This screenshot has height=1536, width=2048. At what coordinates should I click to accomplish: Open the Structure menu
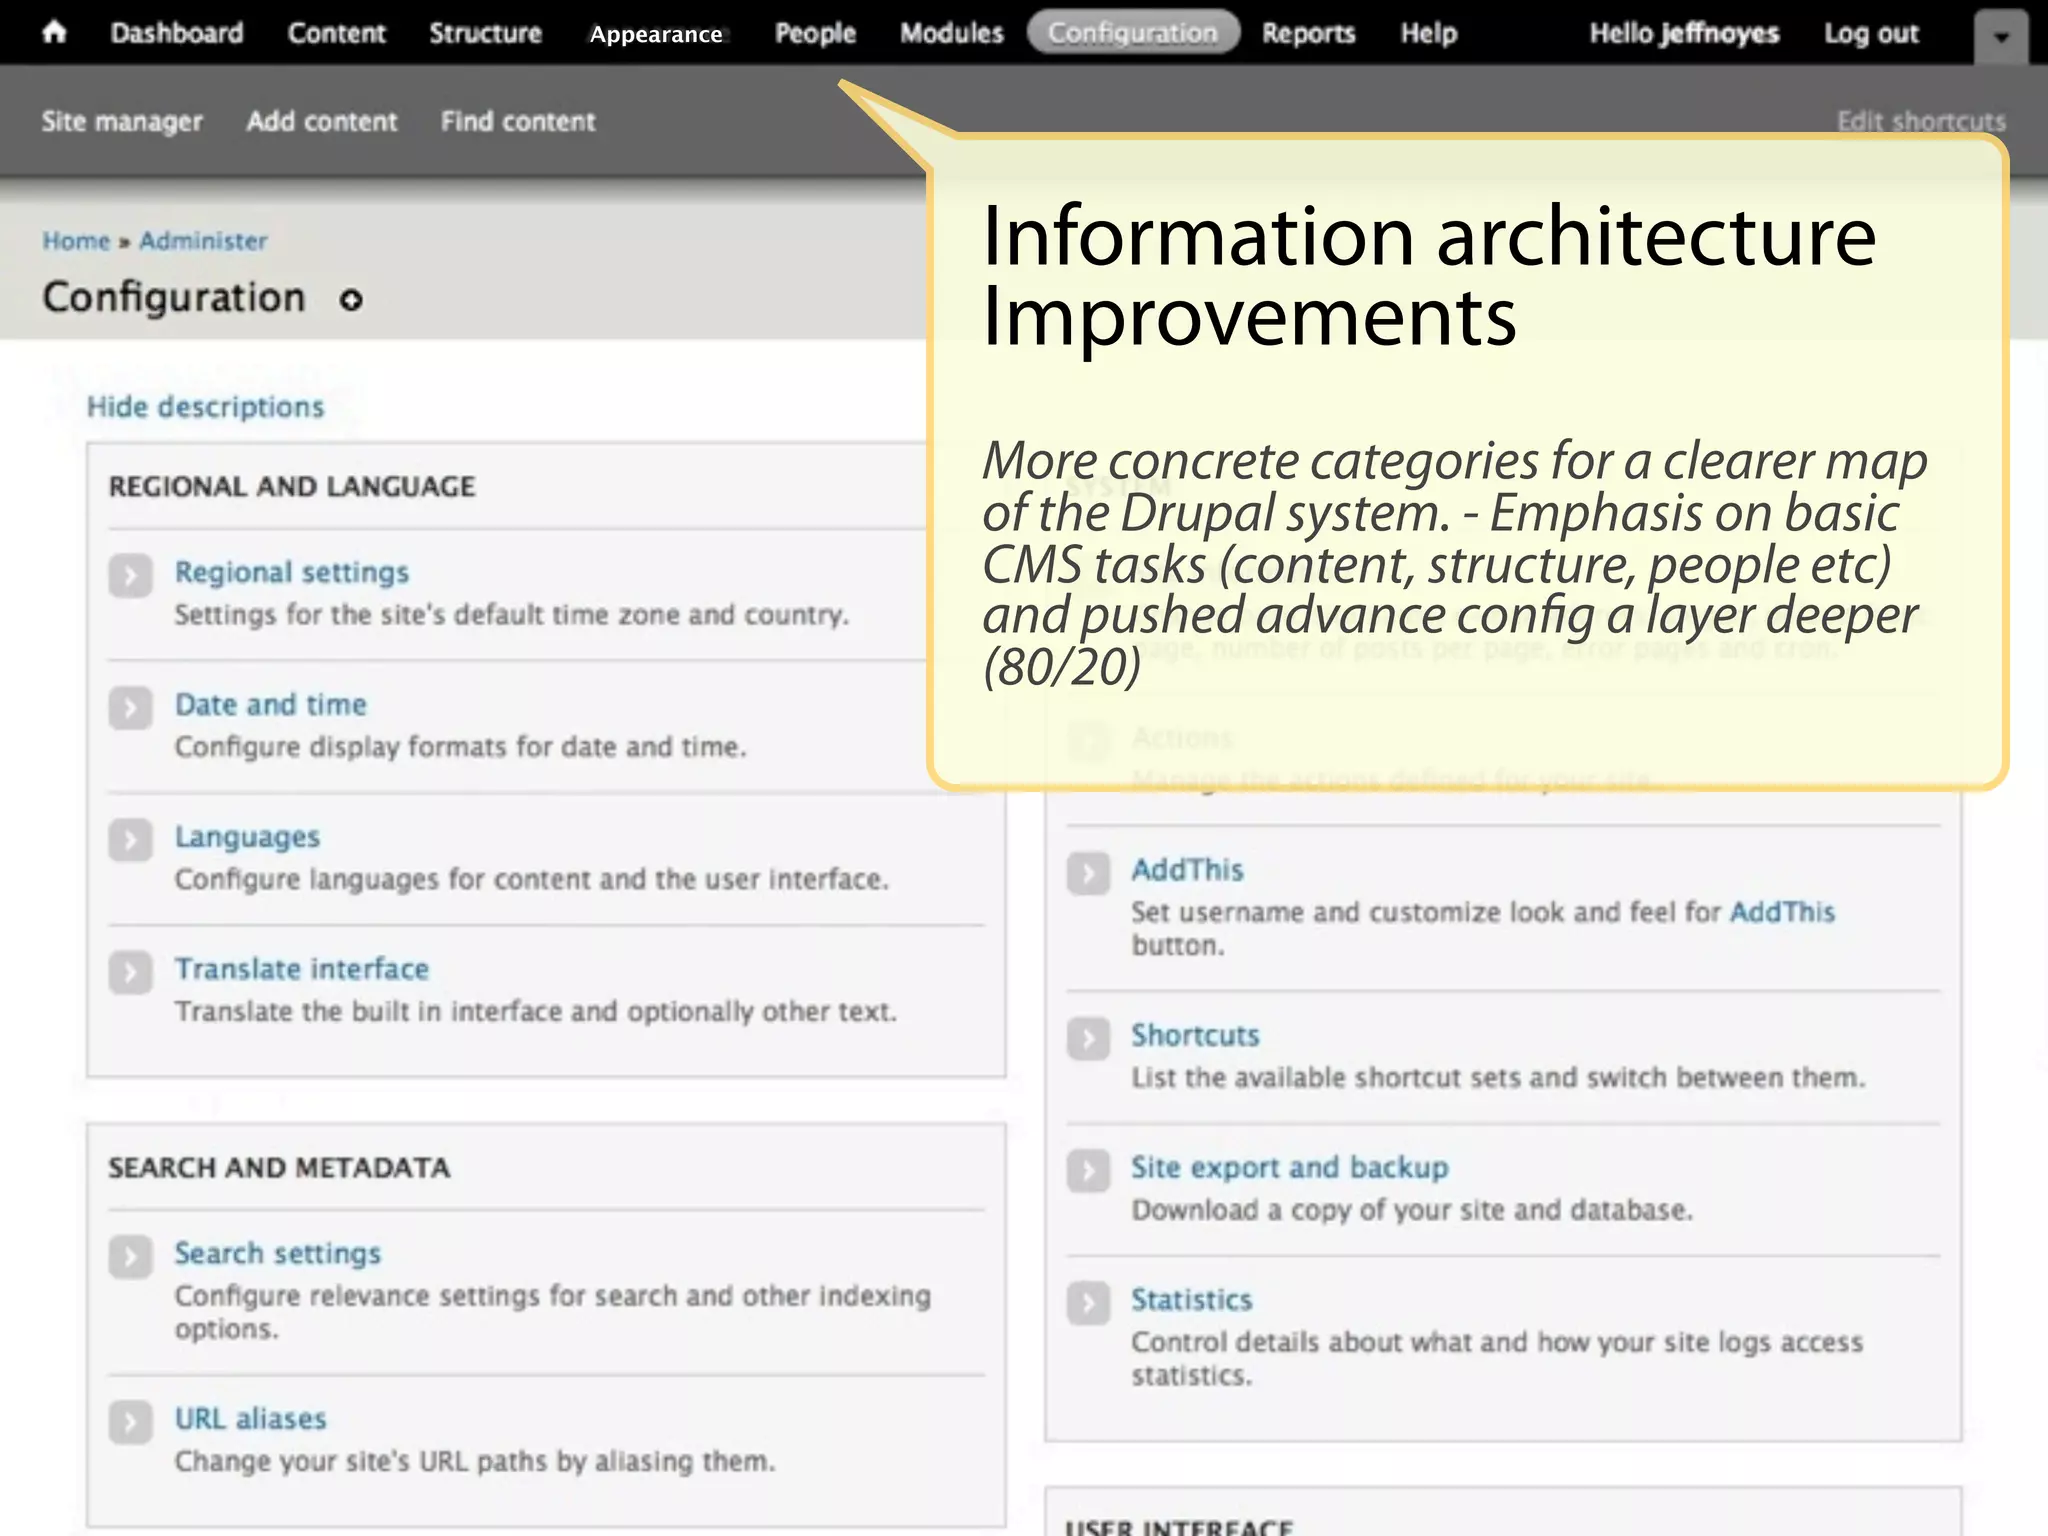point(485,33)
